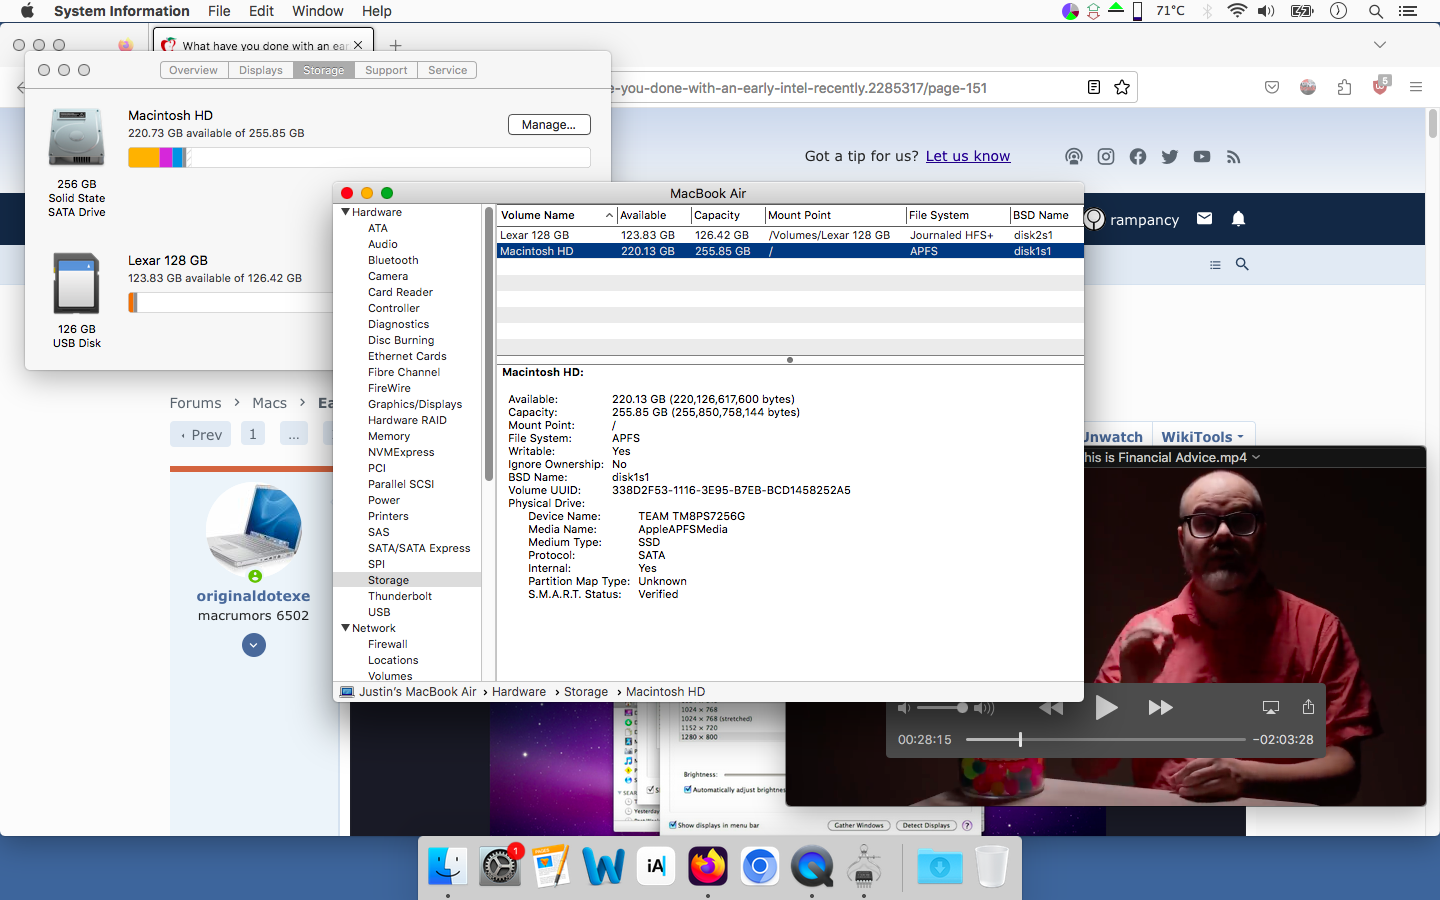
Task: Switch to the Support tab
Action: (386, 70)
